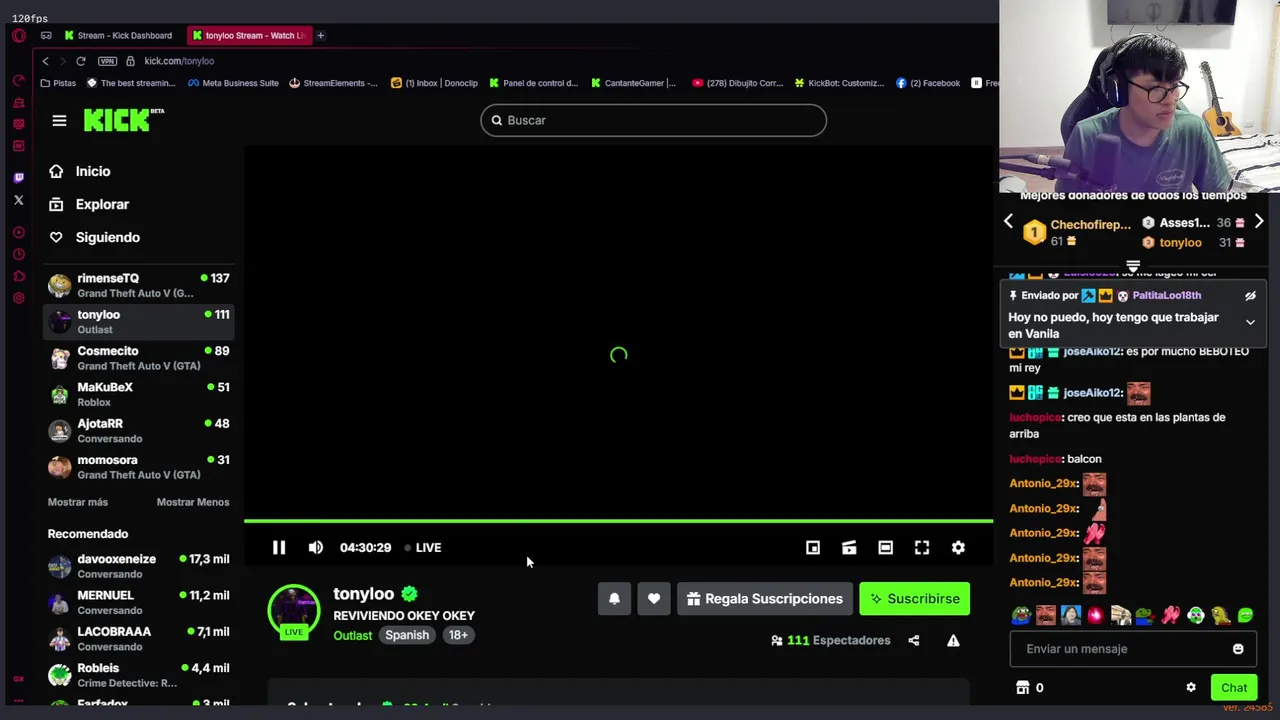This screenshot has height=720, width=1280.
Task: Open the Kick hamburger menu
Action: click(x=59, y=121)
